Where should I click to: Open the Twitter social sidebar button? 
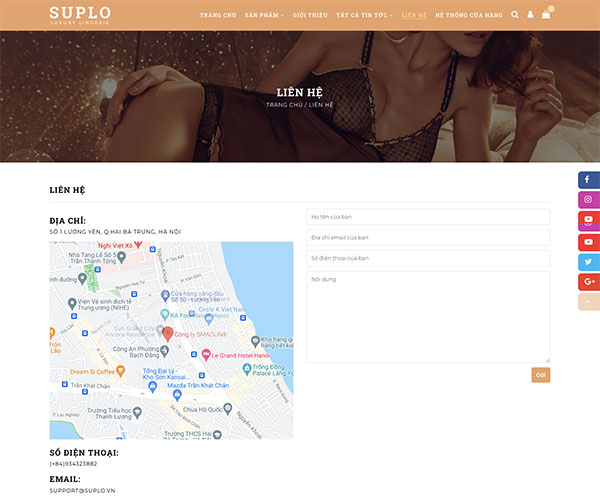click(x=589, y=262)
